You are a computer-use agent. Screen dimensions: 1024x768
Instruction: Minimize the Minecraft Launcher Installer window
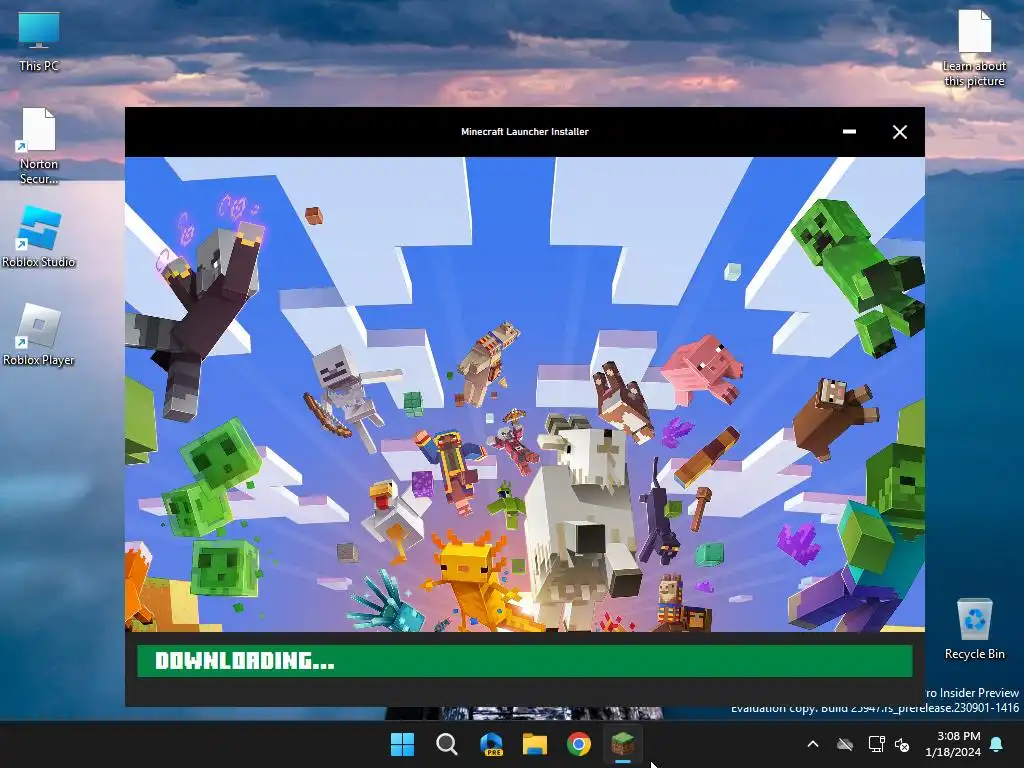point(850,132)
